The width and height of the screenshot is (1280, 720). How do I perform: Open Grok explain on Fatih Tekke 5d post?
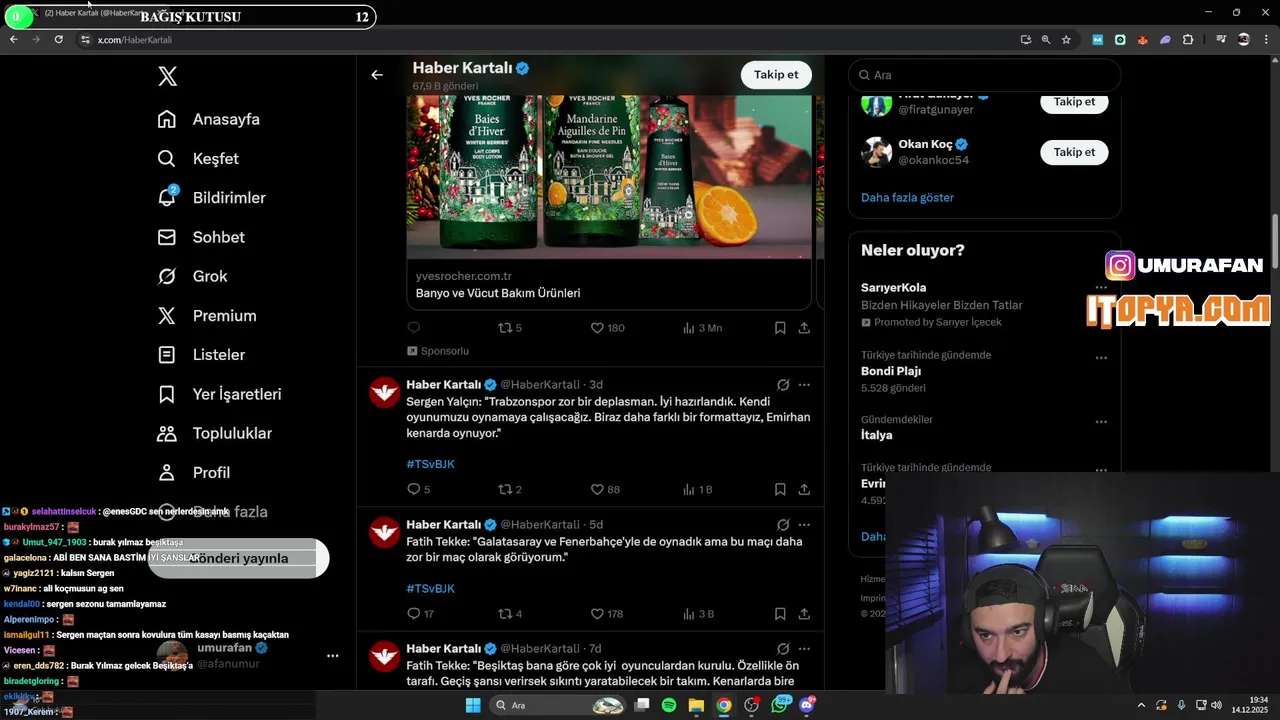(x=783, y=525)
